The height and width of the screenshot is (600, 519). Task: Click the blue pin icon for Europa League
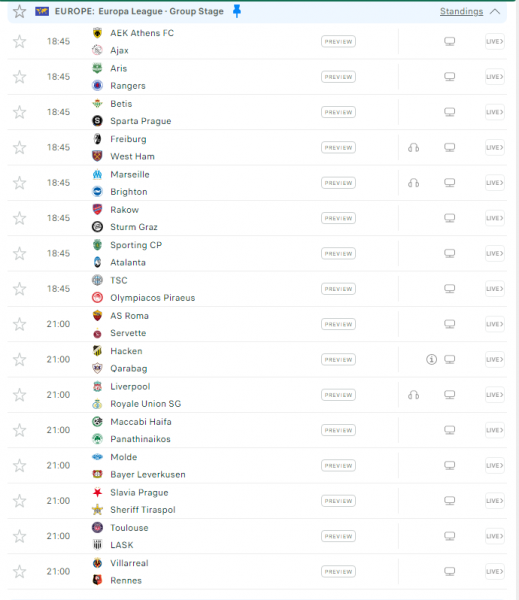237,11
